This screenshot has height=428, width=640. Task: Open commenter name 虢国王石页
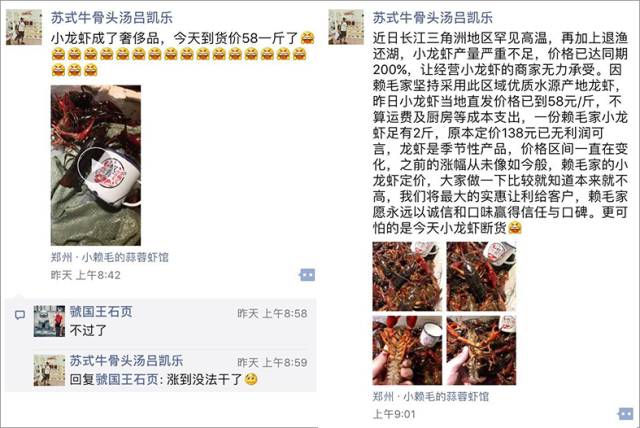[x=101, y=312]
